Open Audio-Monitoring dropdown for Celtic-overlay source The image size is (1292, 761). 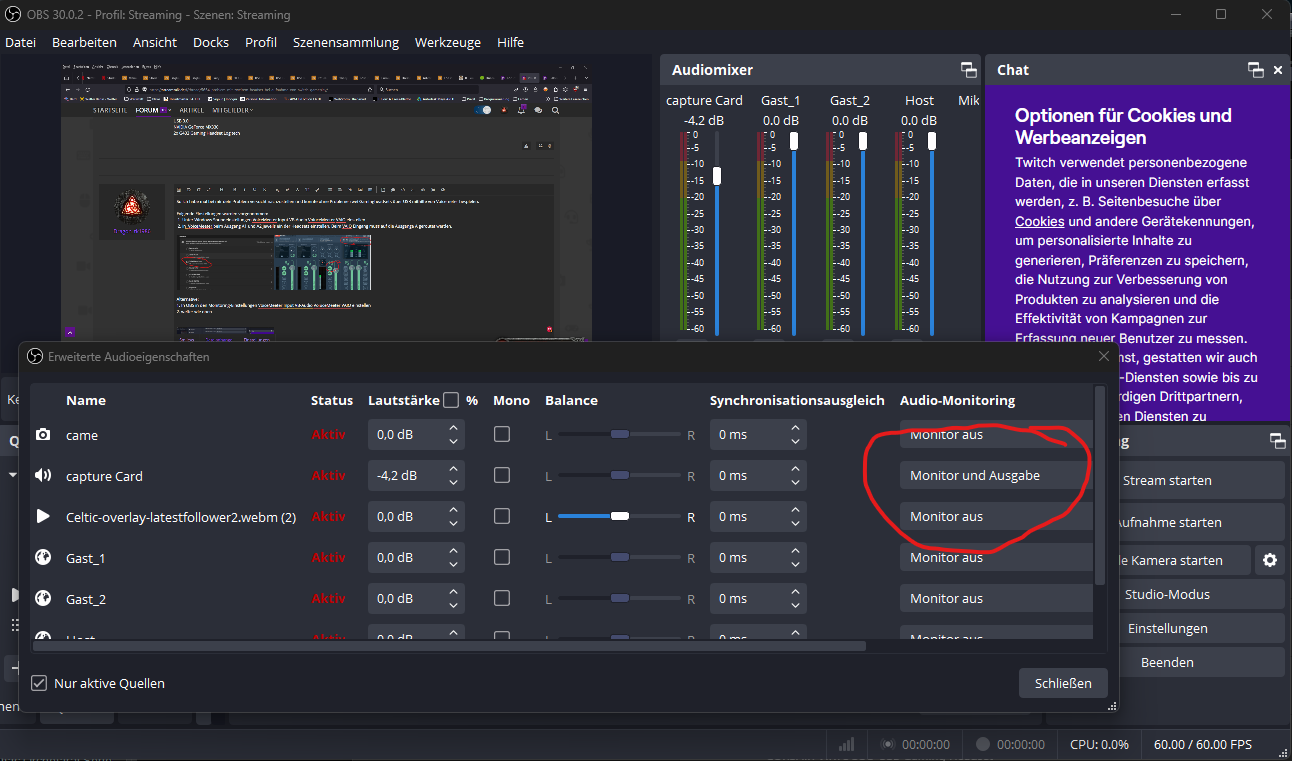pyautogui.click(x=994, y=517)
